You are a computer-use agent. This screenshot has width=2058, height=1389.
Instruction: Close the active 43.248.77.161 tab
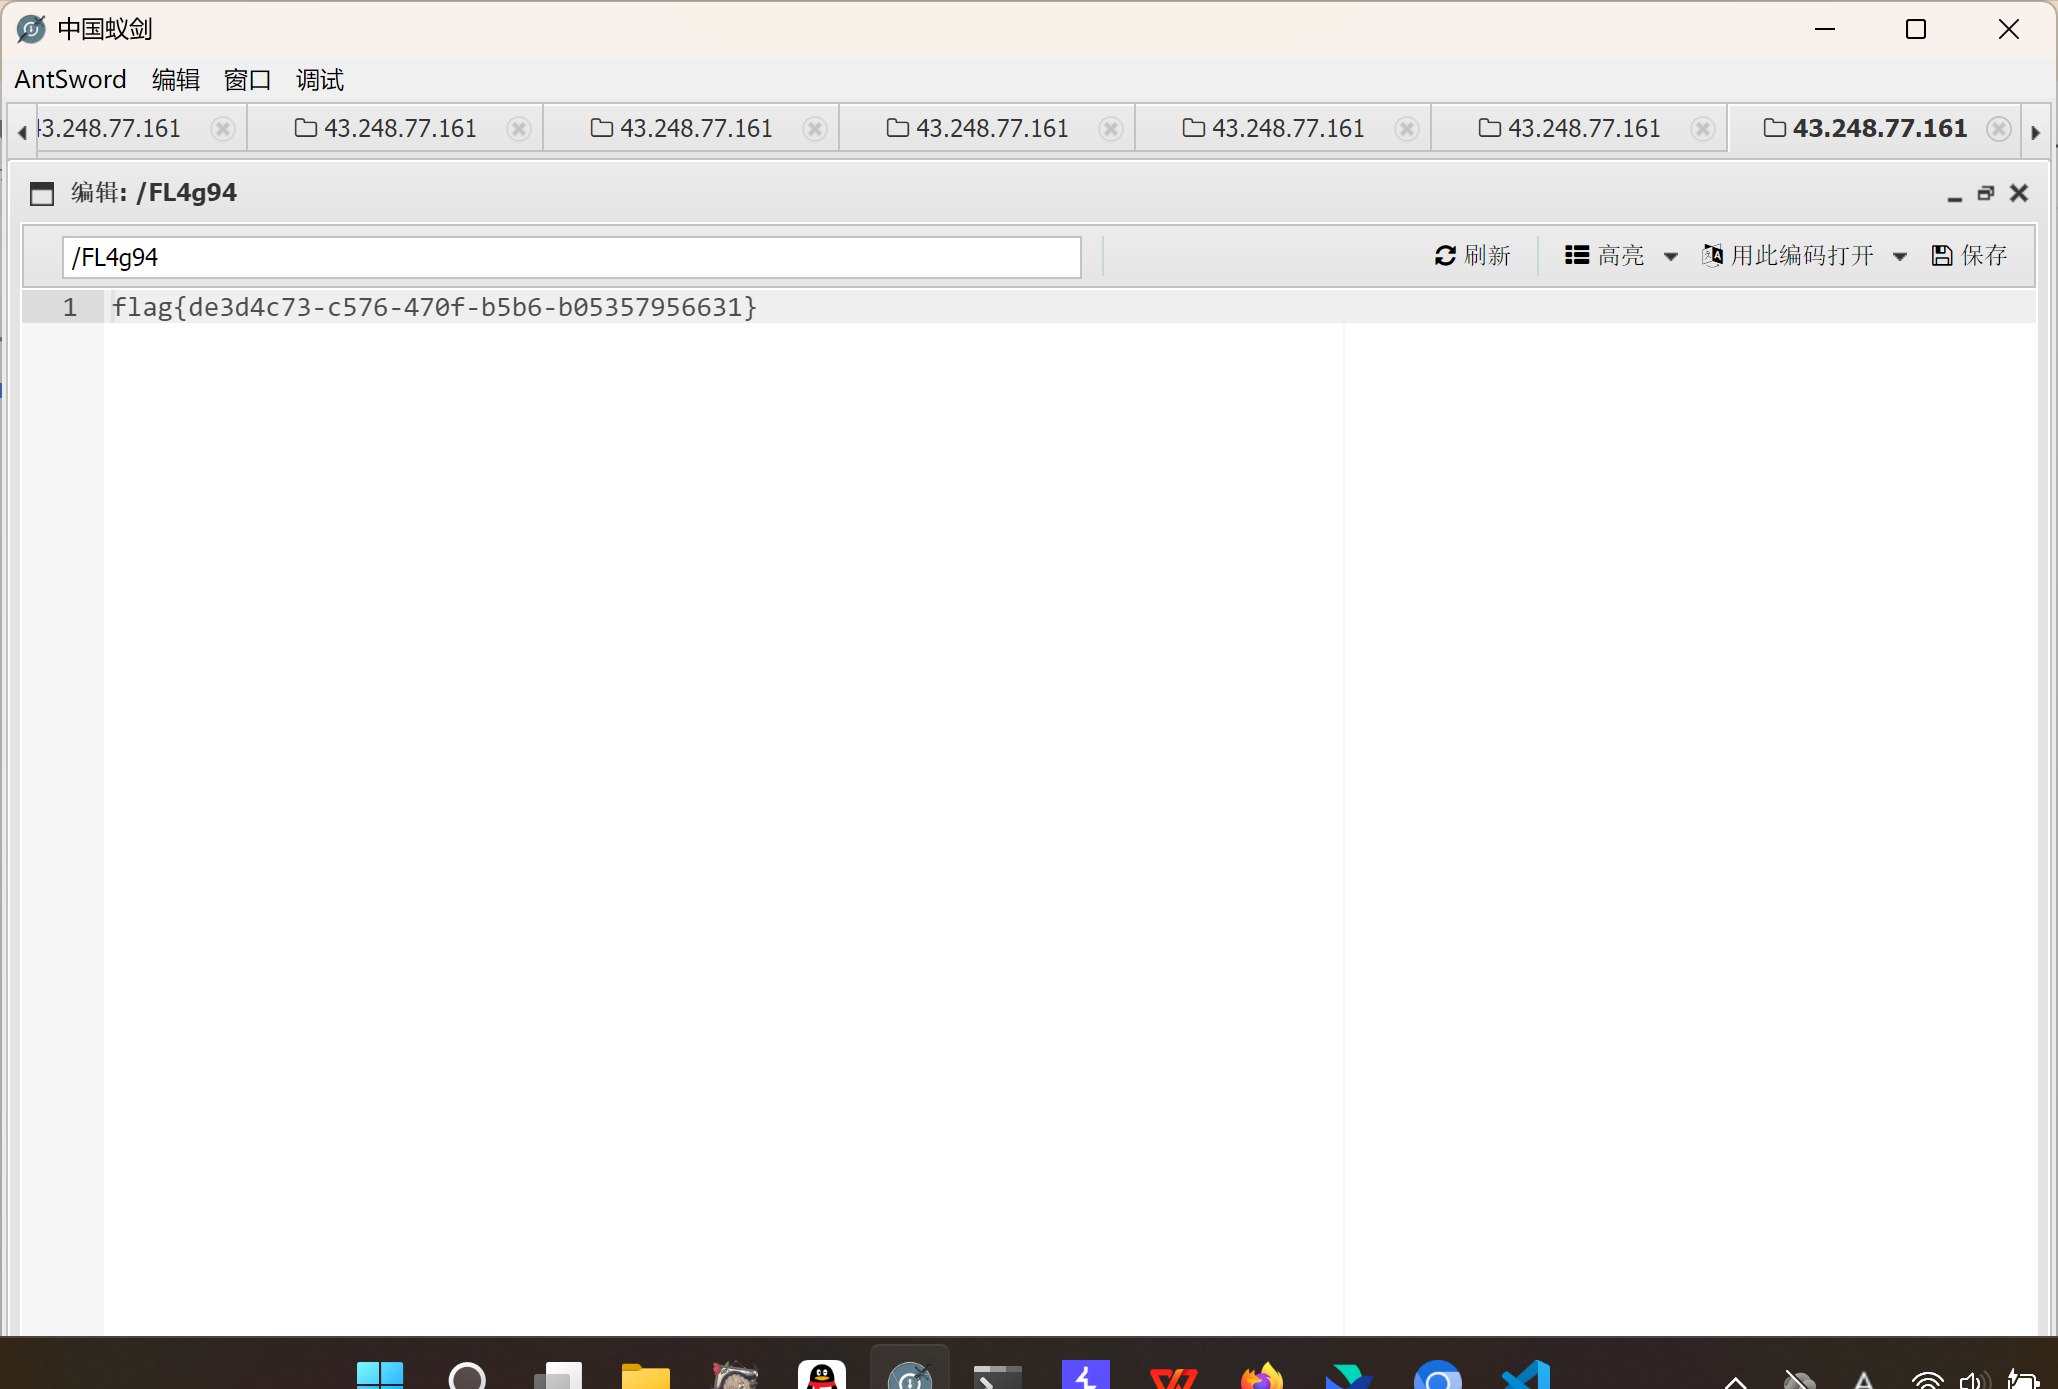pyautogui.click(x=1998, y=129)
